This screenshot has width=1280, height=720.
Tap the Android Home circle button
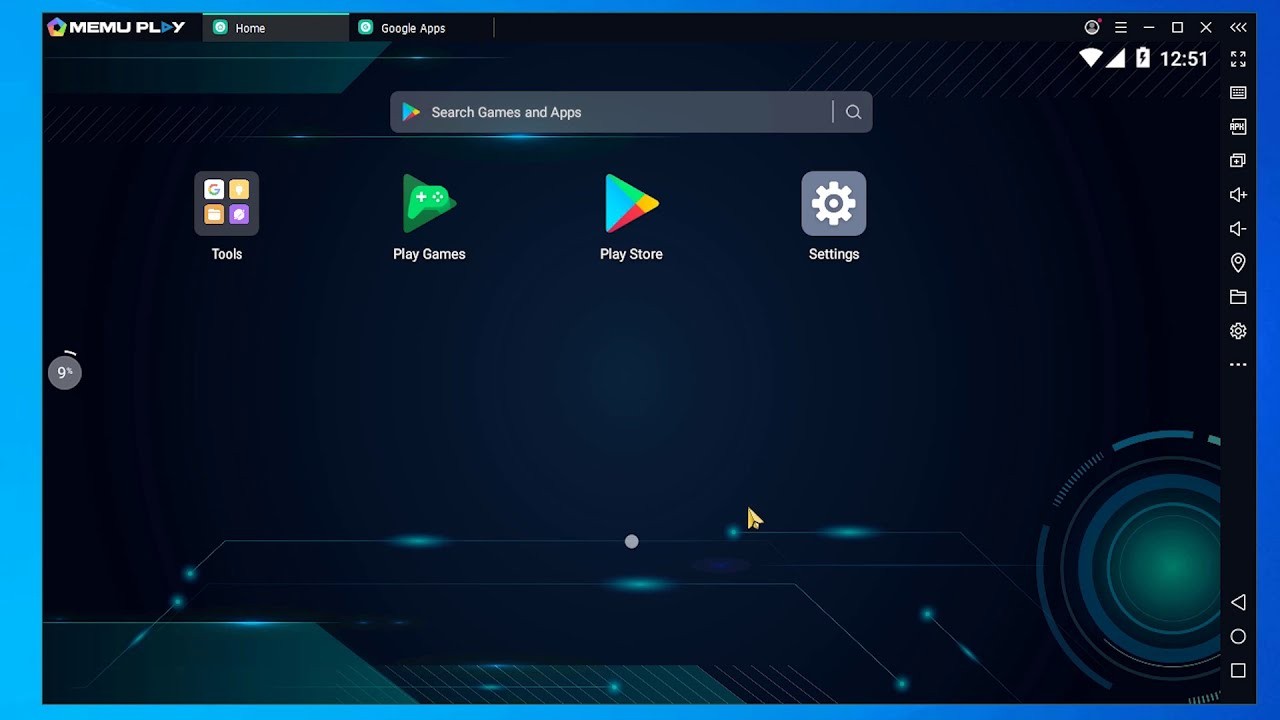[1238, 637]
